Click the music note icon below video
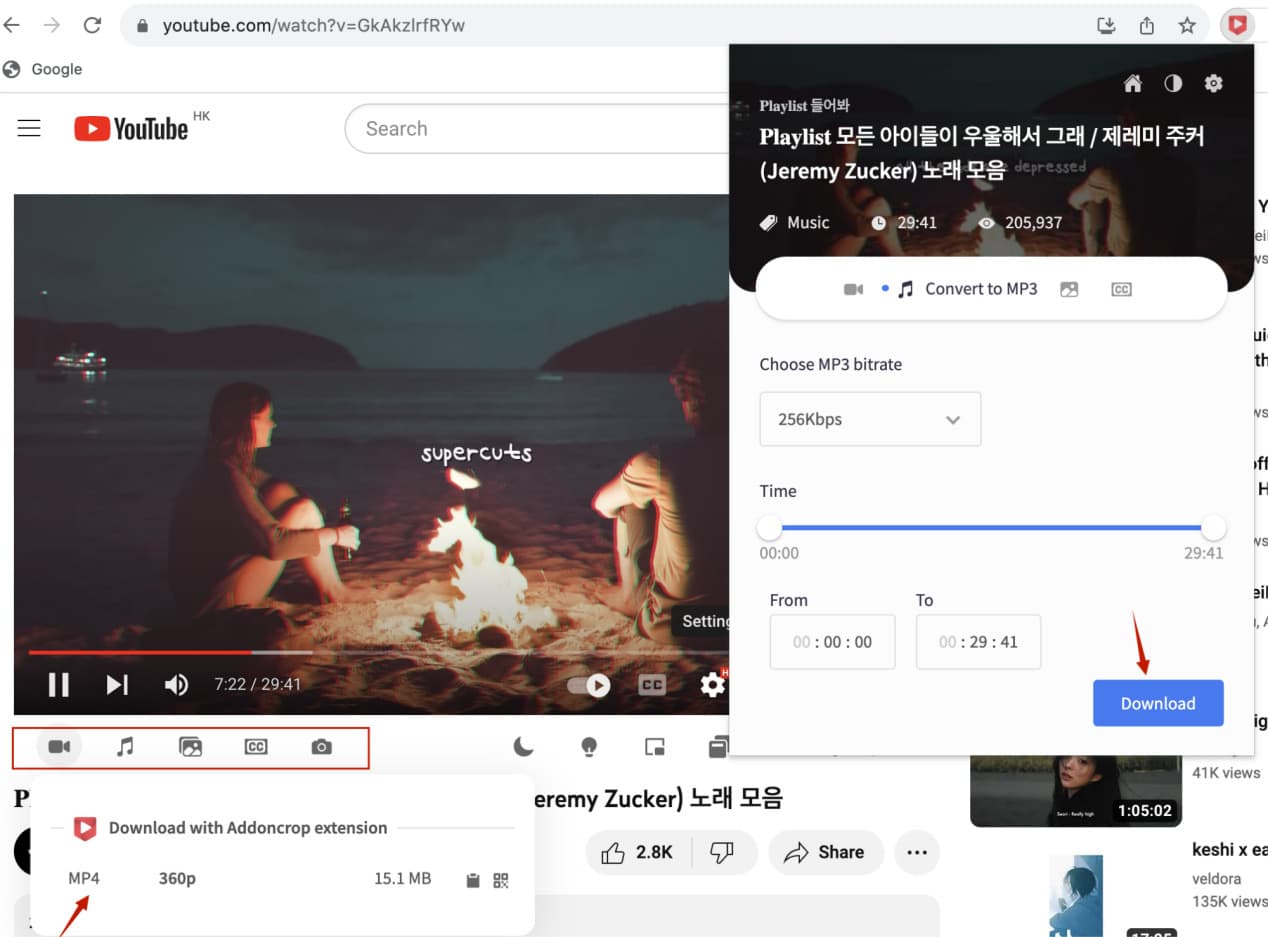Viewport: 1268px width, 937px height. [x=125, y=747]
